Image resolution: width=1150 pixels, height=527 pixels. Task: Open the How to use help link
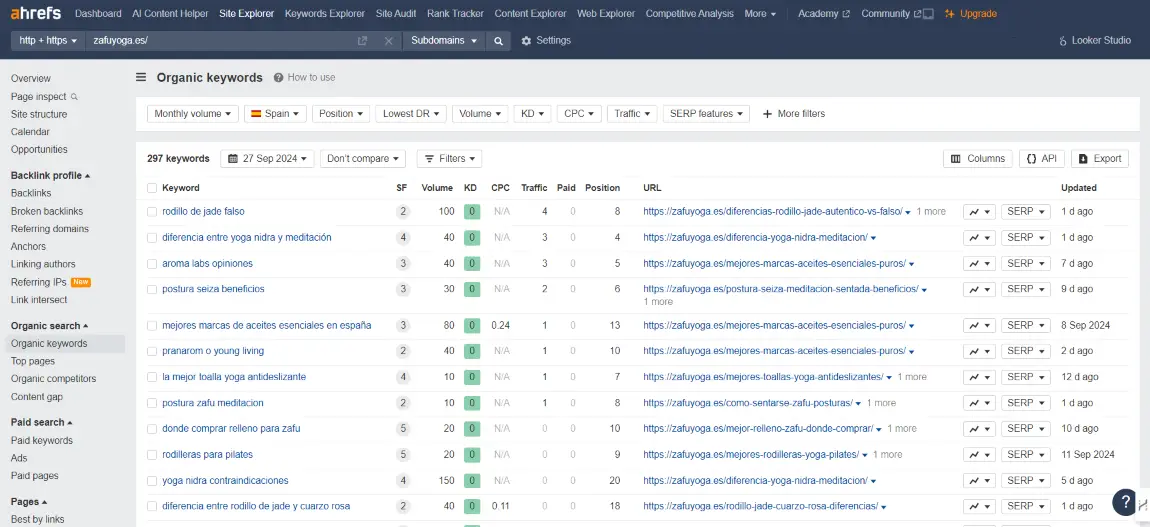304,77
